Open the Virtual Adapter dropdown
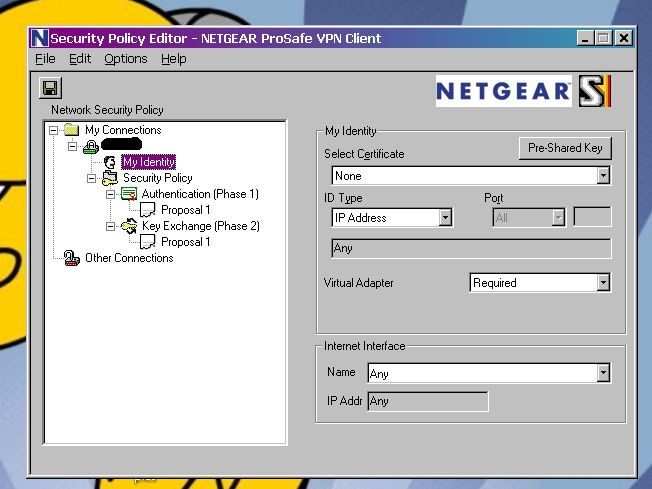Screen dimensions: 652x489 (x=603, y=283)
